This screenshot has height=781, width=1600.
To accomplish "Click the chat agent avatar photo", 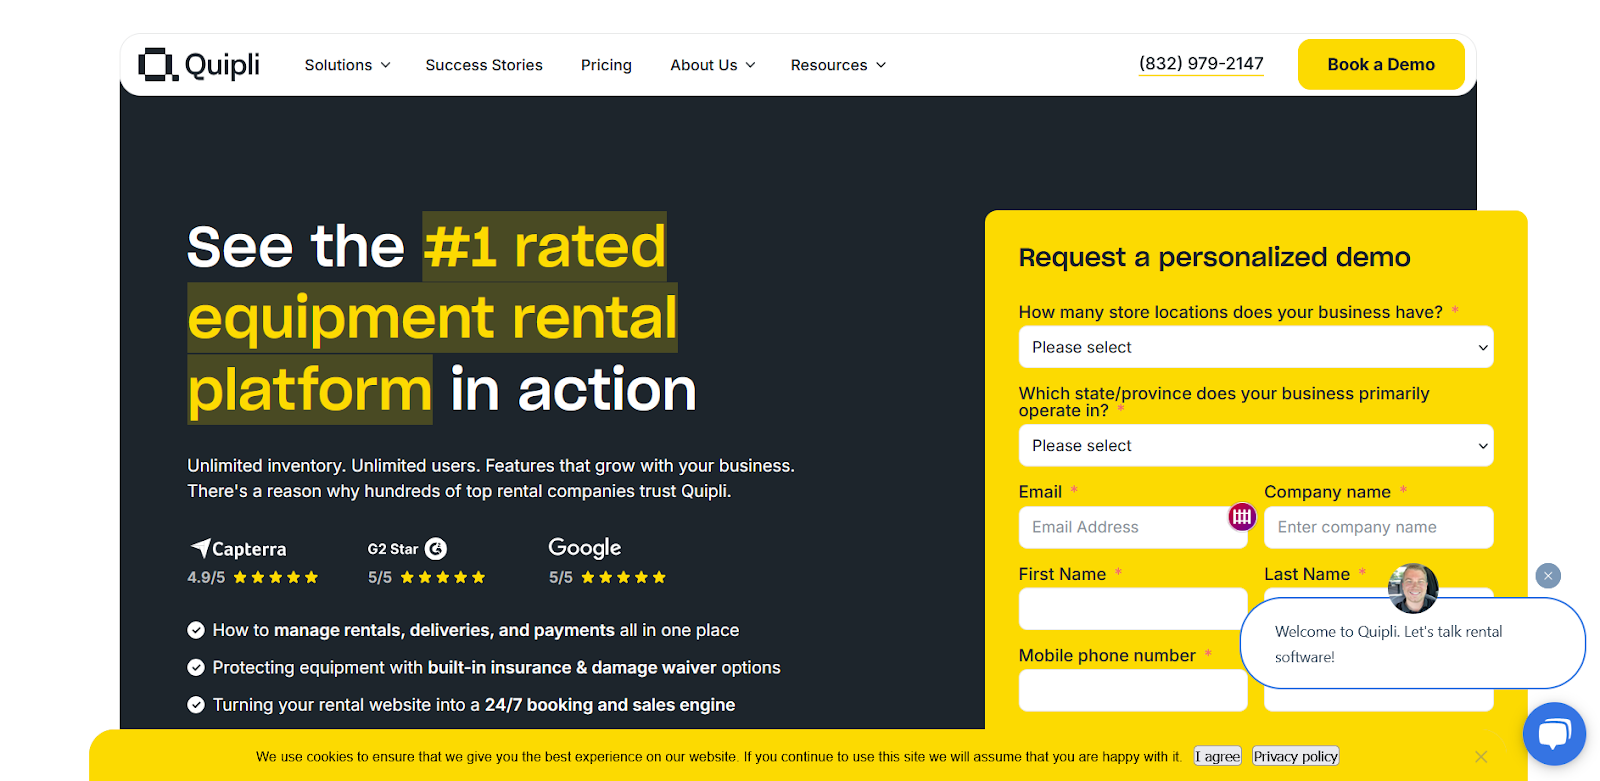I will pos(1413,588).
